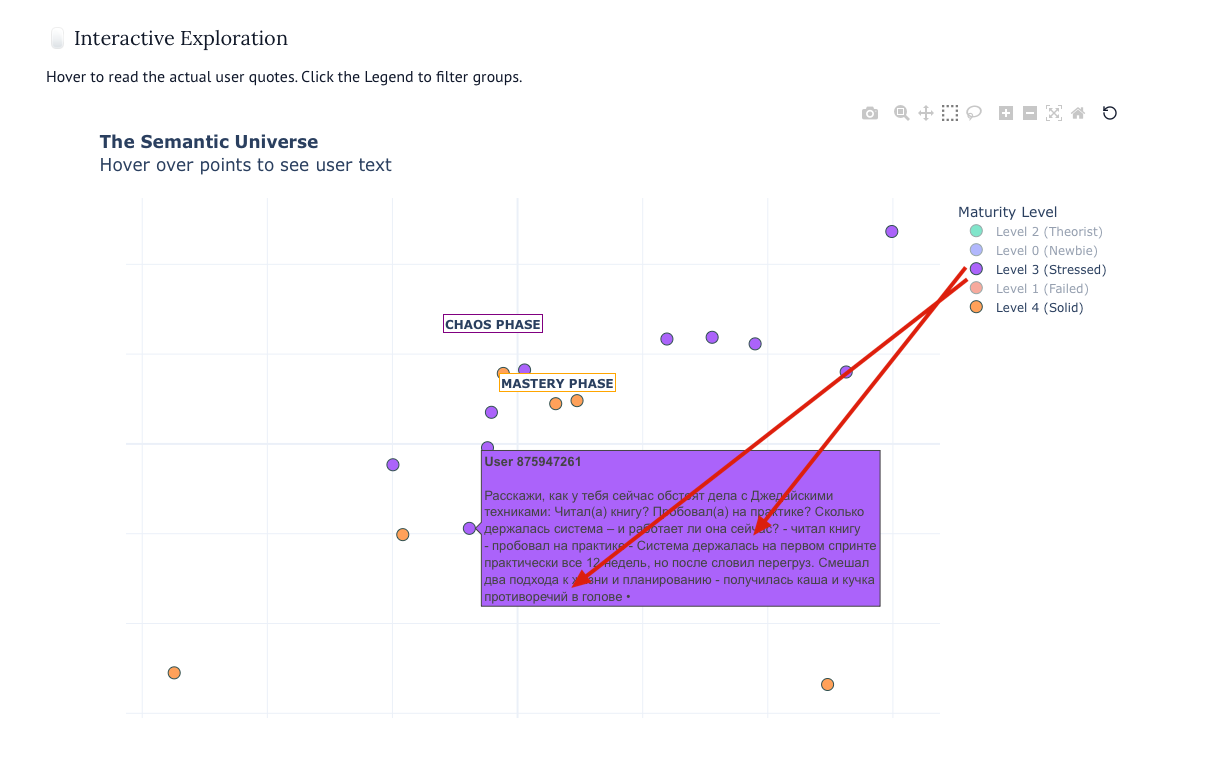Select the Zoom tool in the modebar
This screenshot has width=1207, height=764.
click(x=901, y=113)
